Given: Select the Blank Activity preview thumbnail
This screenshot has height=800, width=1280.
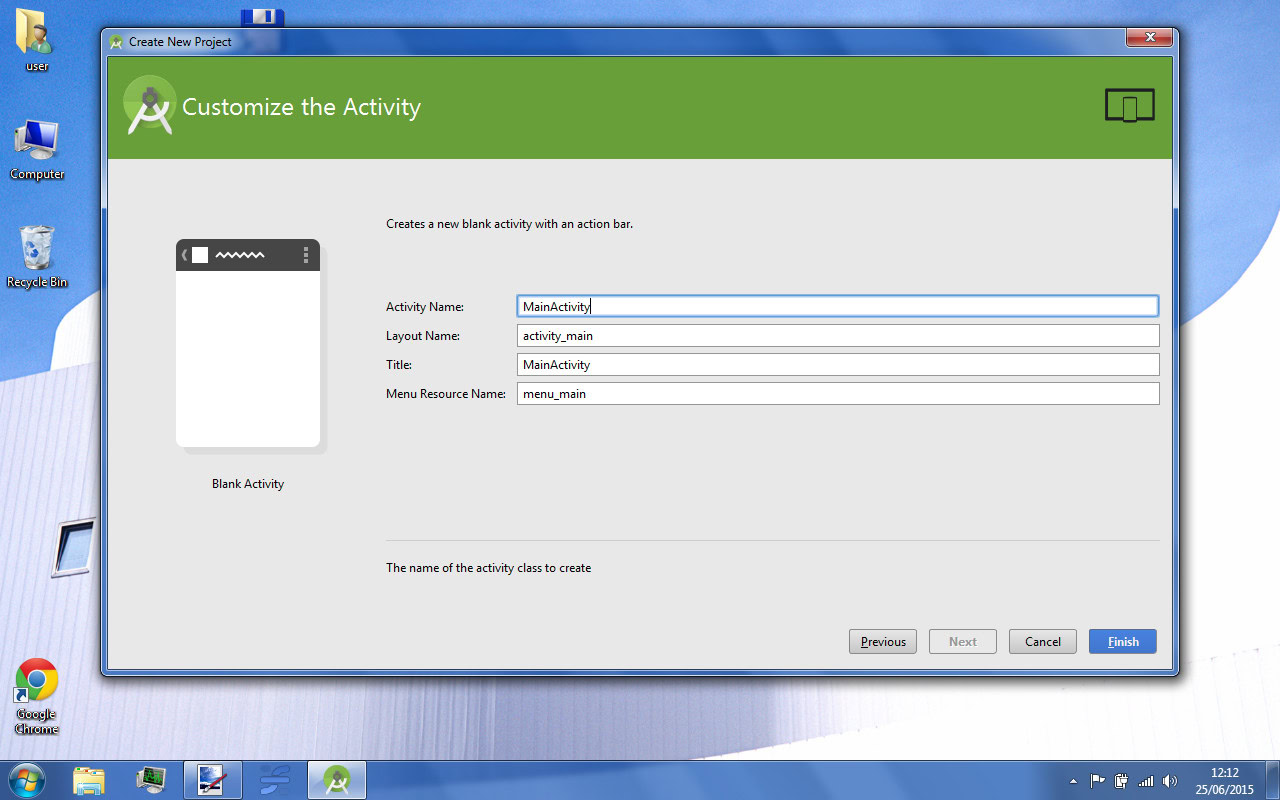Looking at the screenshot, I should pyautogui.click(x=247, y=343).
